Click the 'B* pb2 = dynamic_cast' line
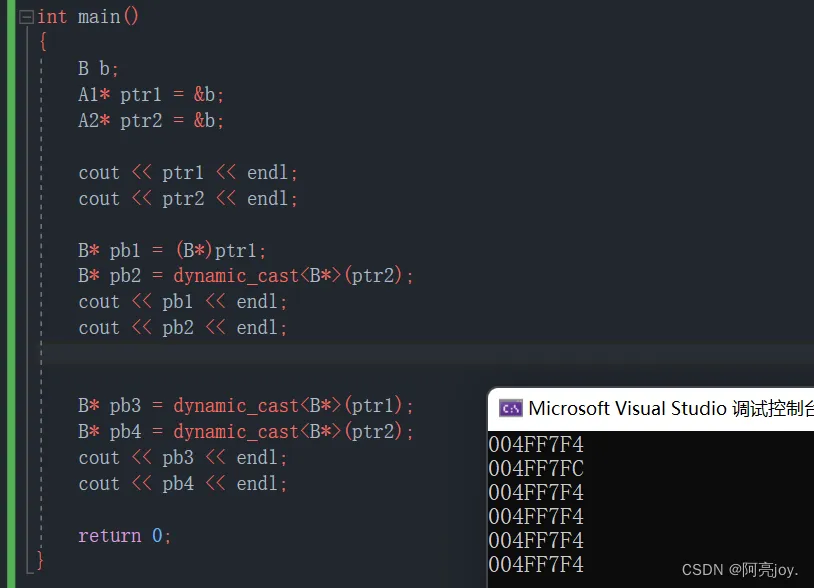The width and height of the screenshot is (814, 588). [245, 276]
